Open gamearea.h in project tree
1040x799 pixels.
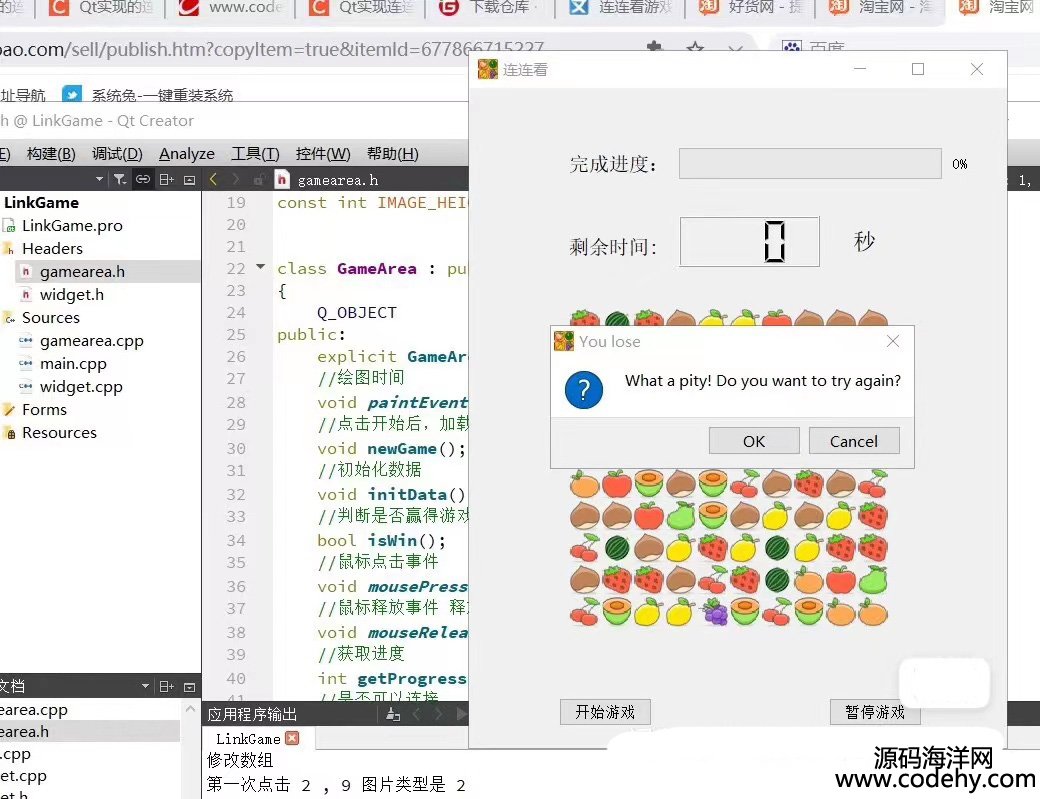point(82,272)
